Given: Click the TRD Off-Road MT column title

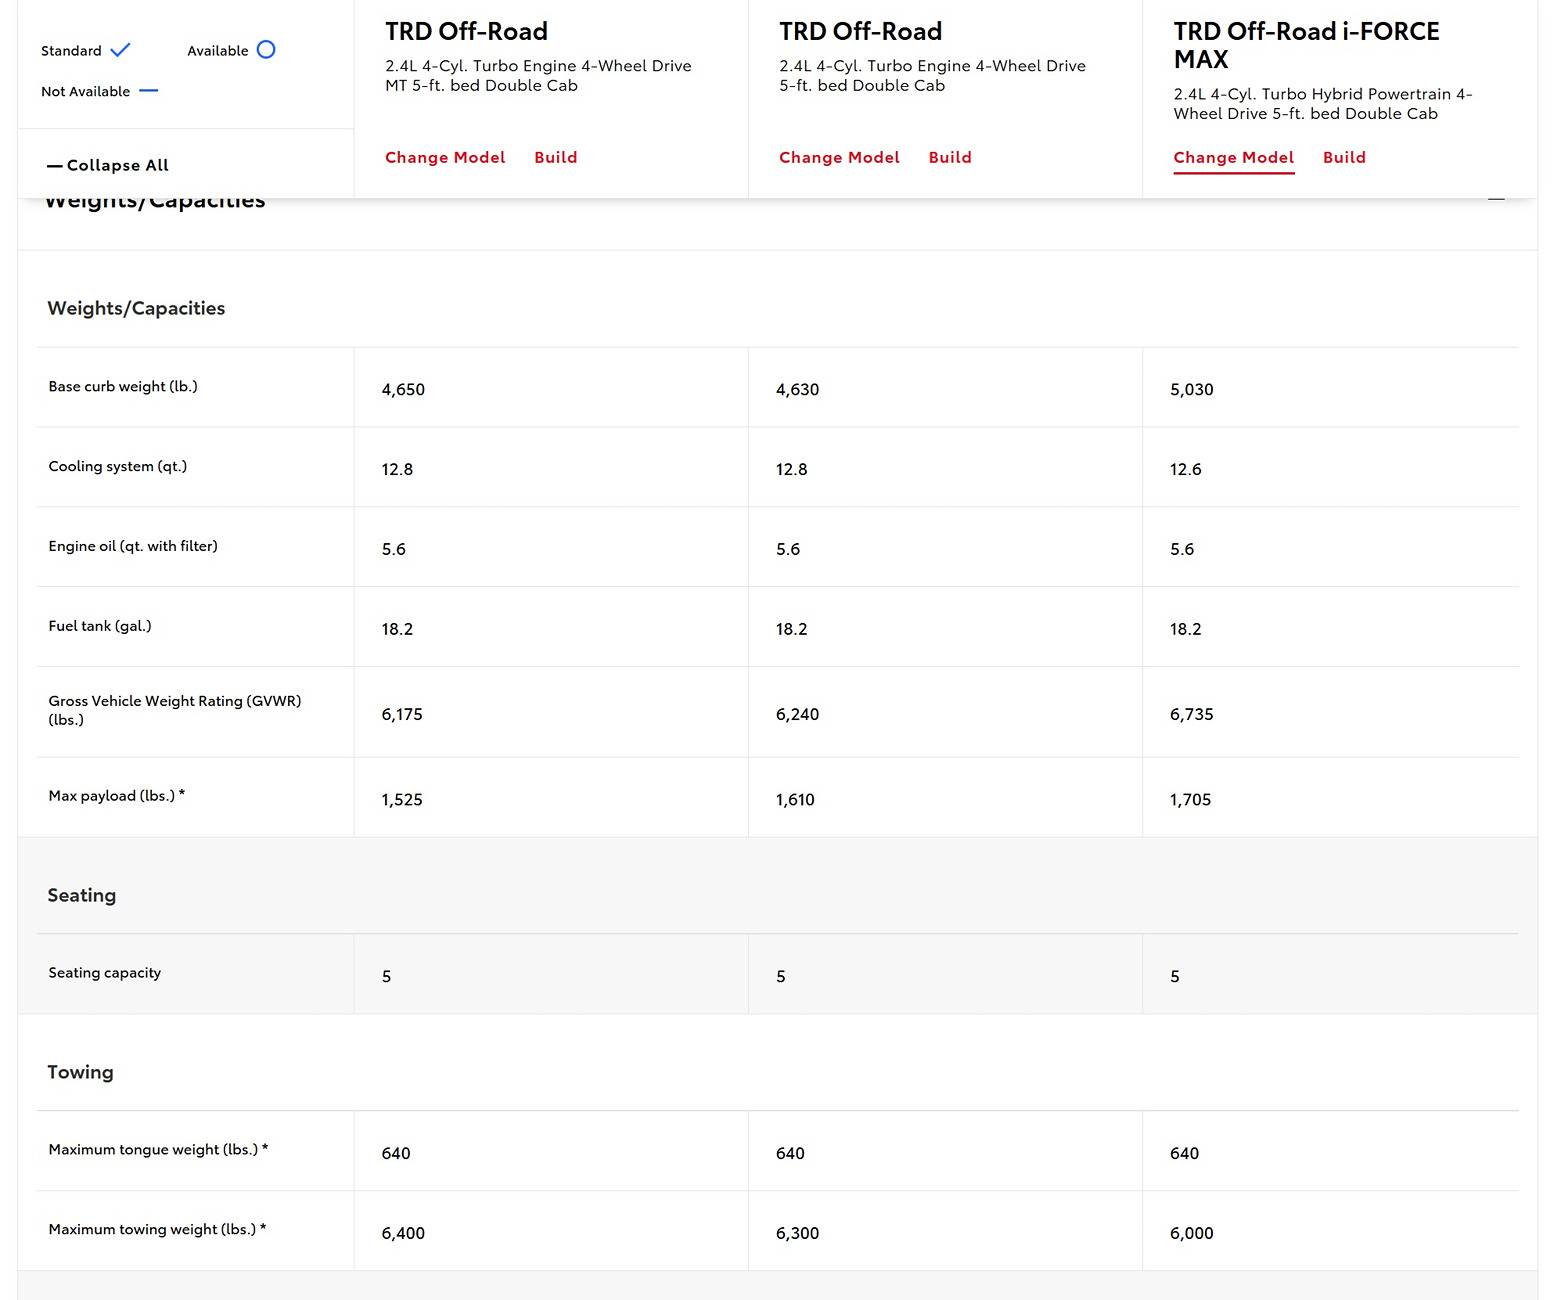Looking at the screenshot, I should 466,32.
